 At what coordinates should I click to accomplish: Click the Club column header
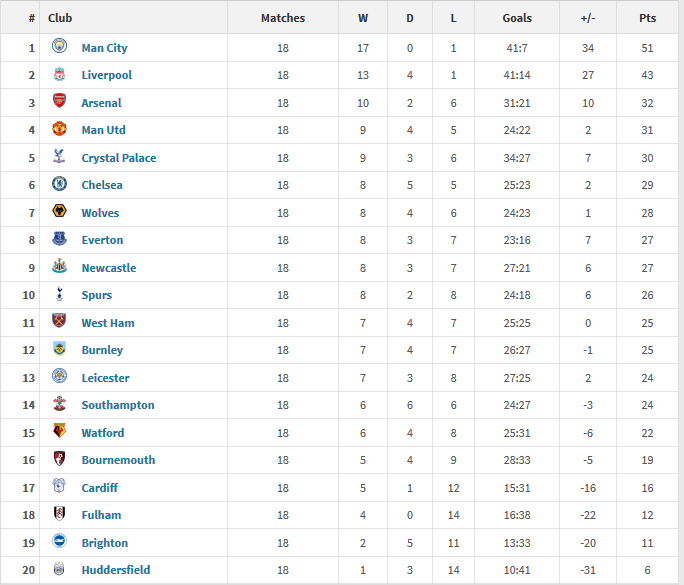60,18
